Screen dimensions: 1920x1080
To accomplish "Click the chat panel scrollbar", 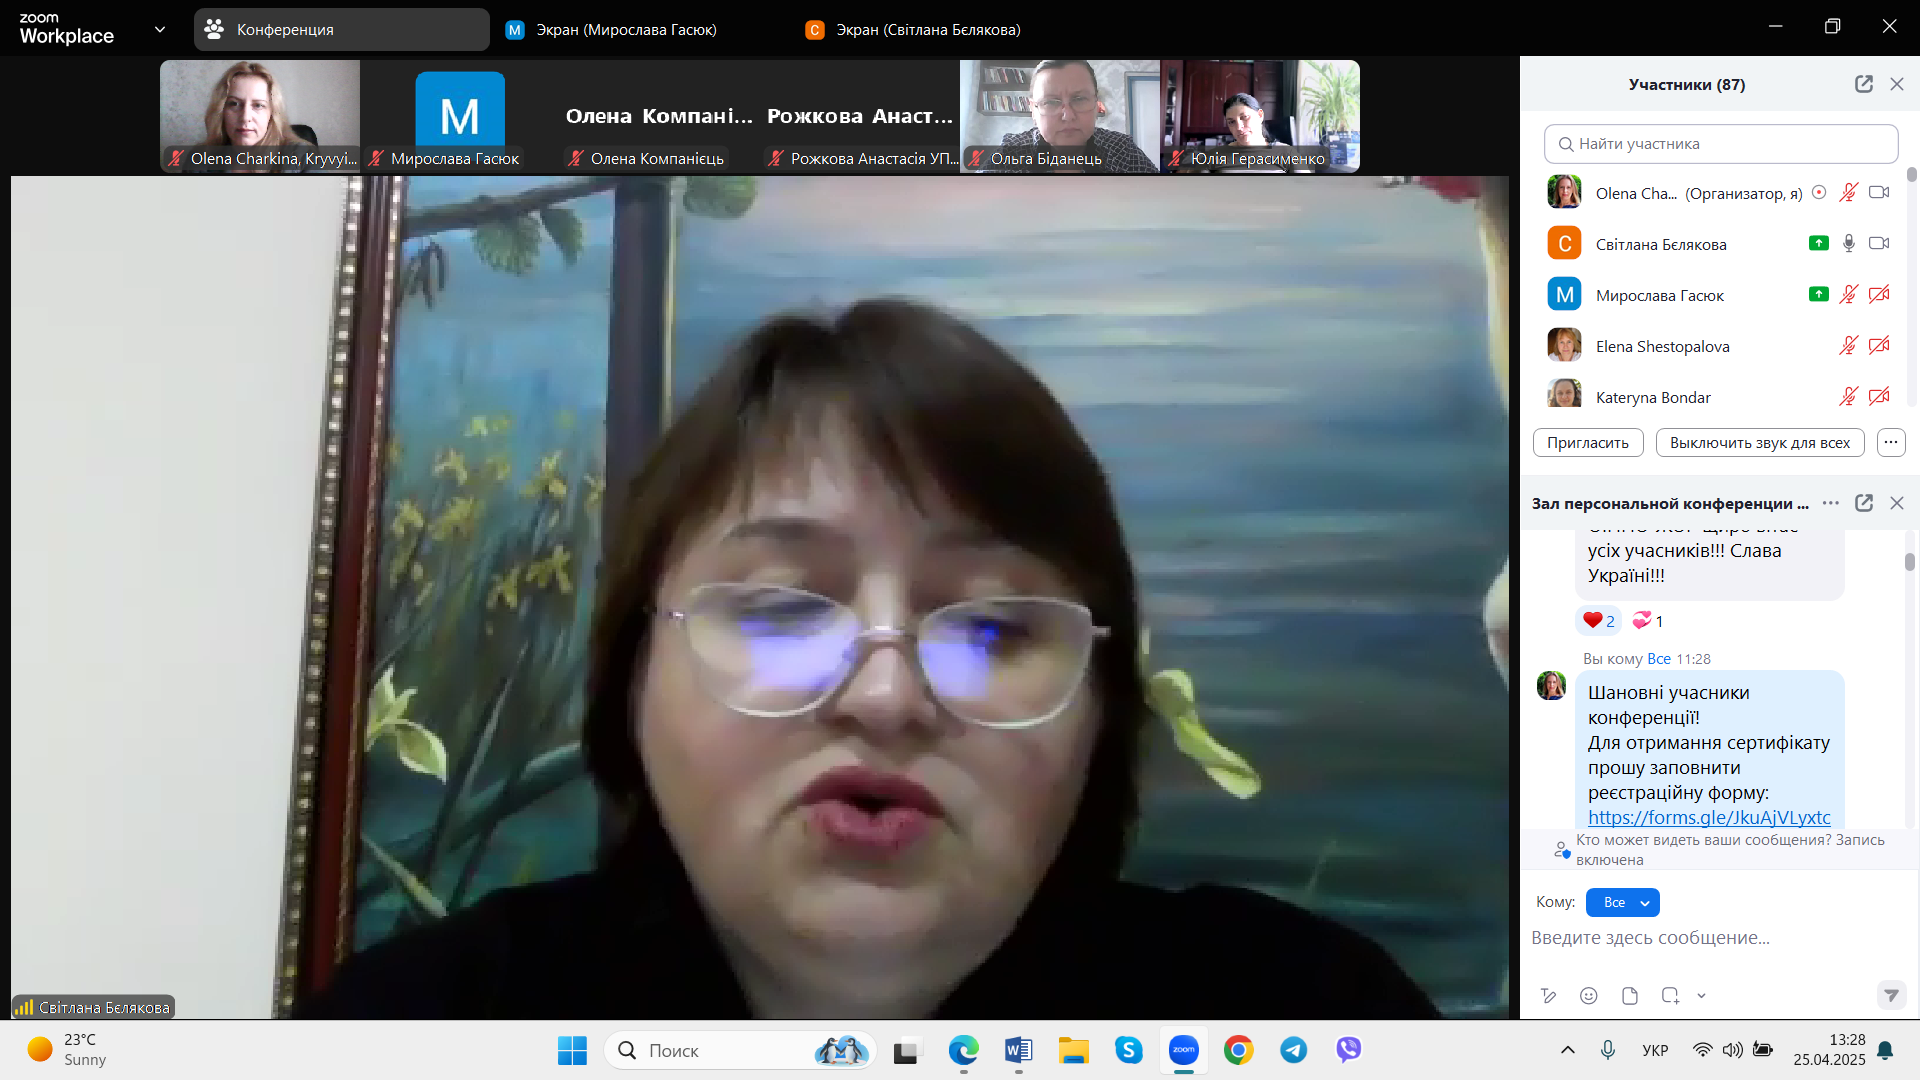I will (x=1909, y=562).
